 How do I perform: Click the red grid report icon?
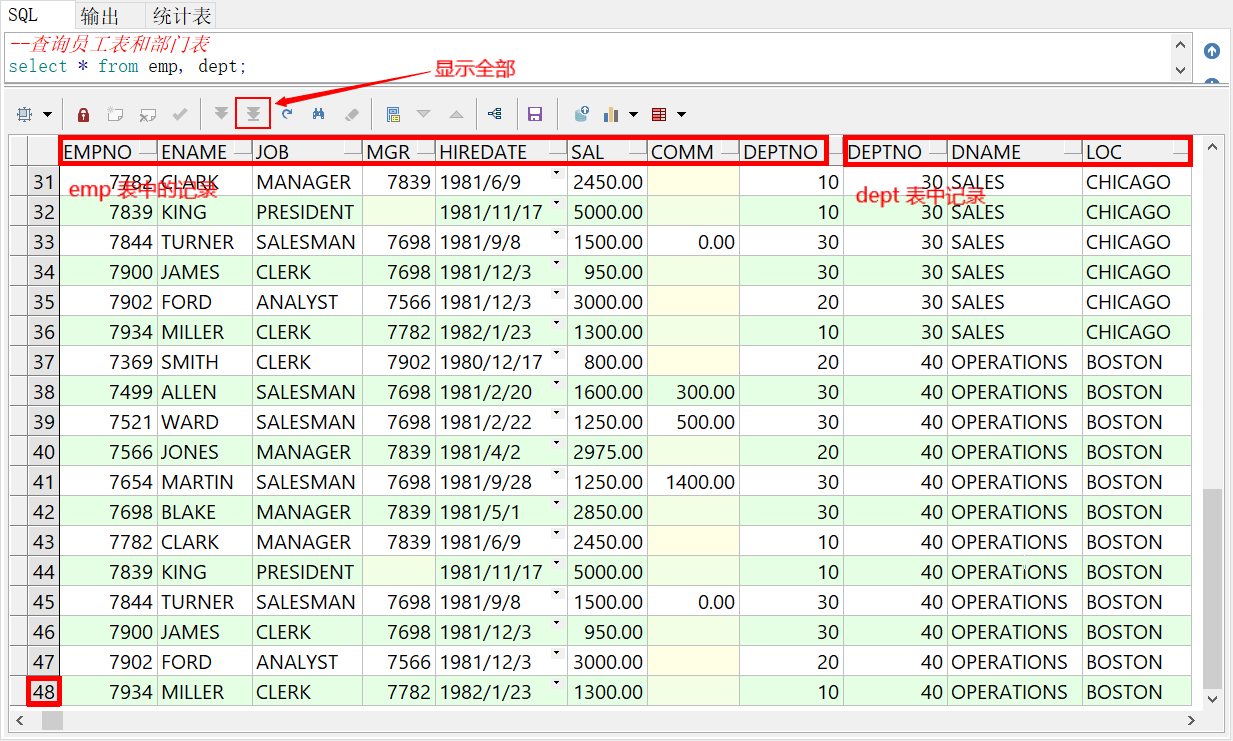click(659, 114)
